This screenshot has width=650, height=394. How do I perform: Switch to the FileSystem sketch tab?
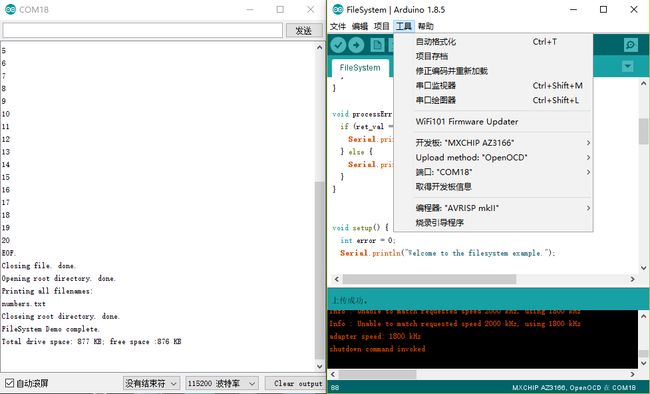[x=360, y=68]
